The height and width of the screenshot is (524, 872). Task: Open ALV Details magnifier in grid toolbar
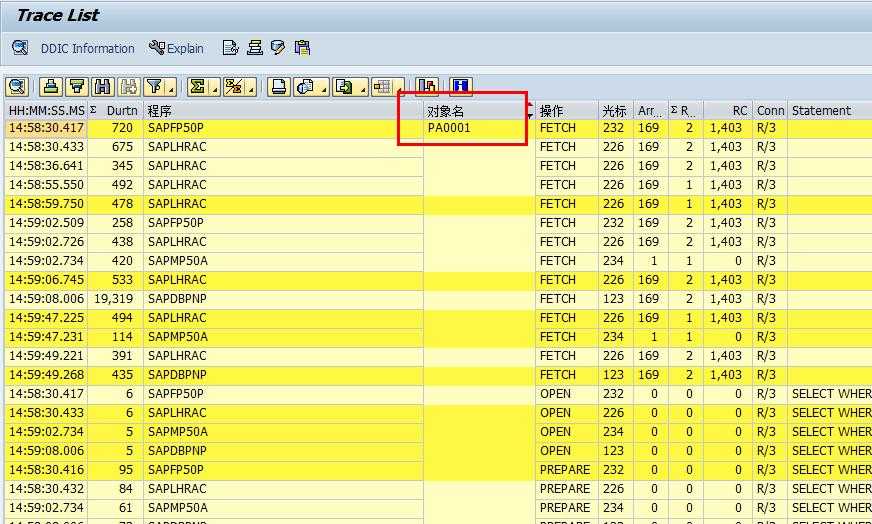(17, 87)
